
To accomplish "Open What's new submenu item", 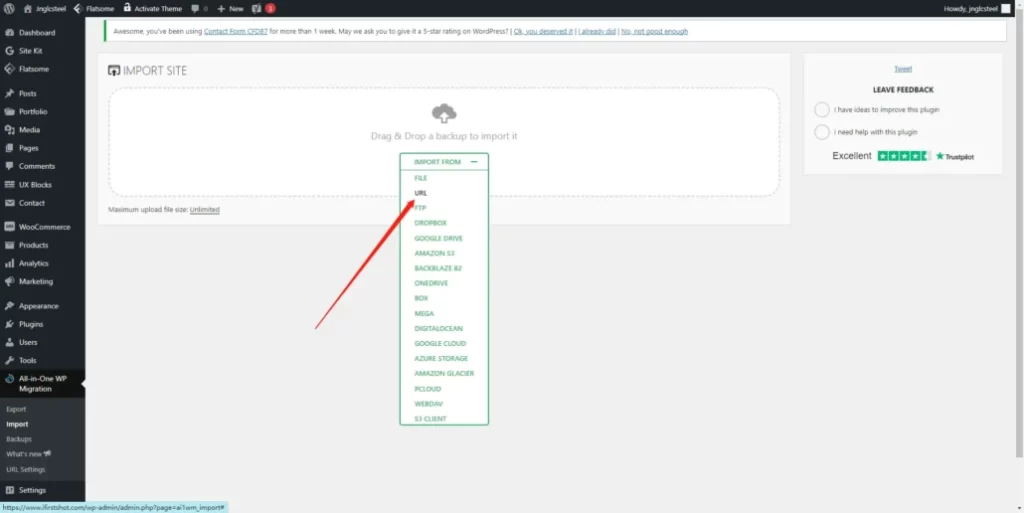I will [x=28, y=454].
